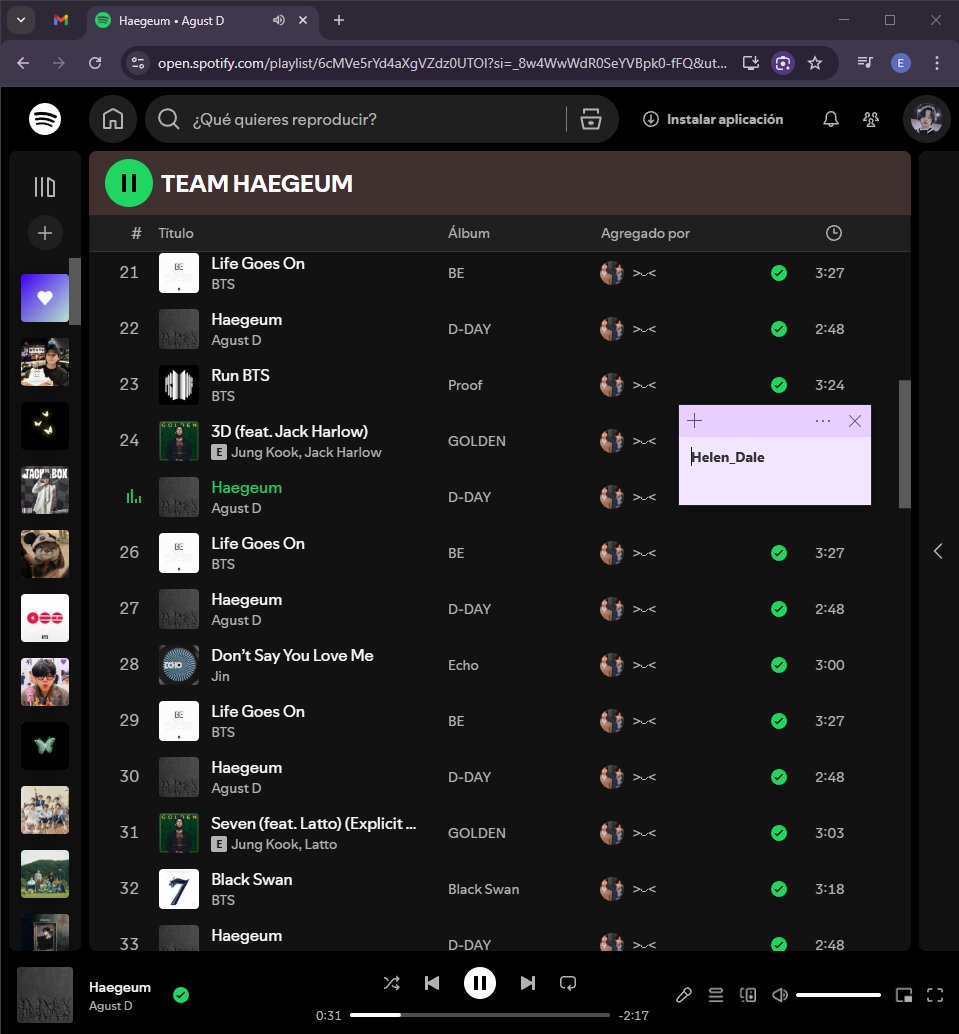The image size is (959, 1034).
Task: Collapse Your Library icon in sidebar
Action: [45, 187]
